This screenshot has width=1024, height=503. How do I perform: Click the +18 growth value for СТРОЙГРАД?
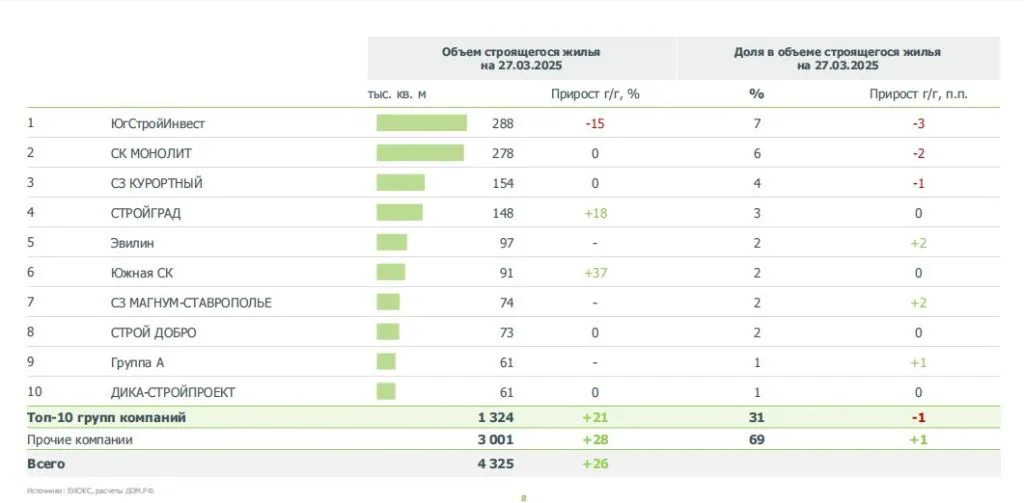(x=595, y=213)
